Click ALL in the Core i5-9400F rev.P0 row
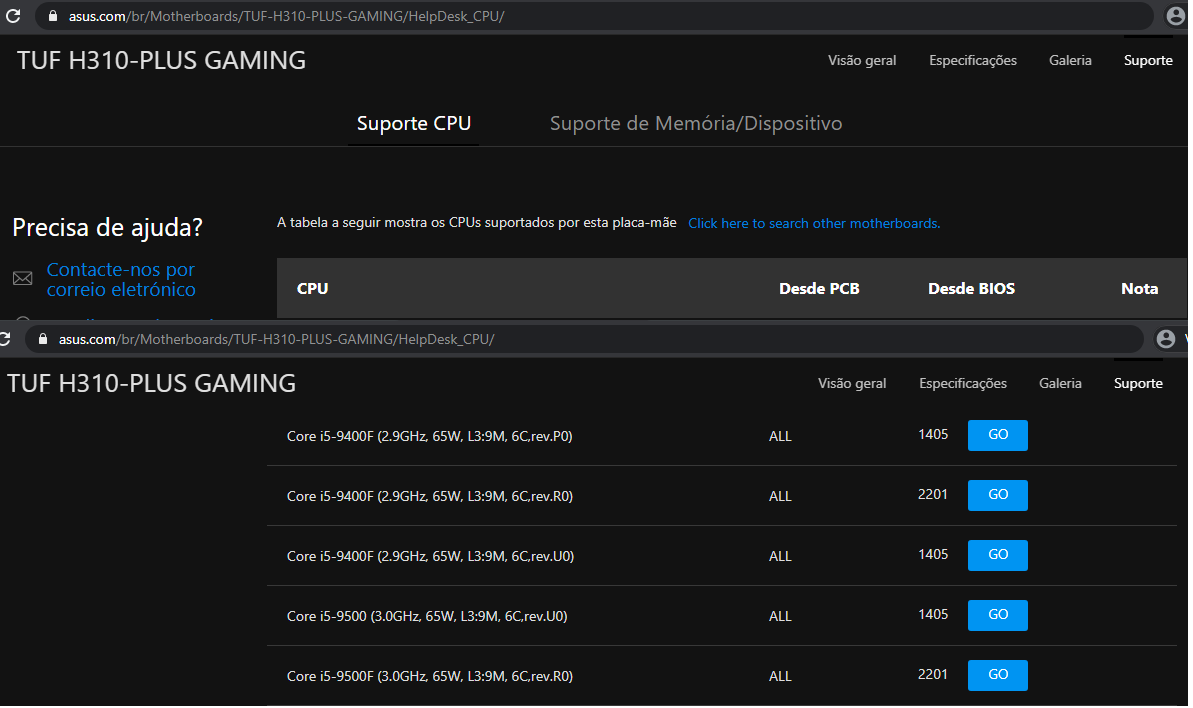Viewport: 1193px width, 708px height. (x=780, y=436)
